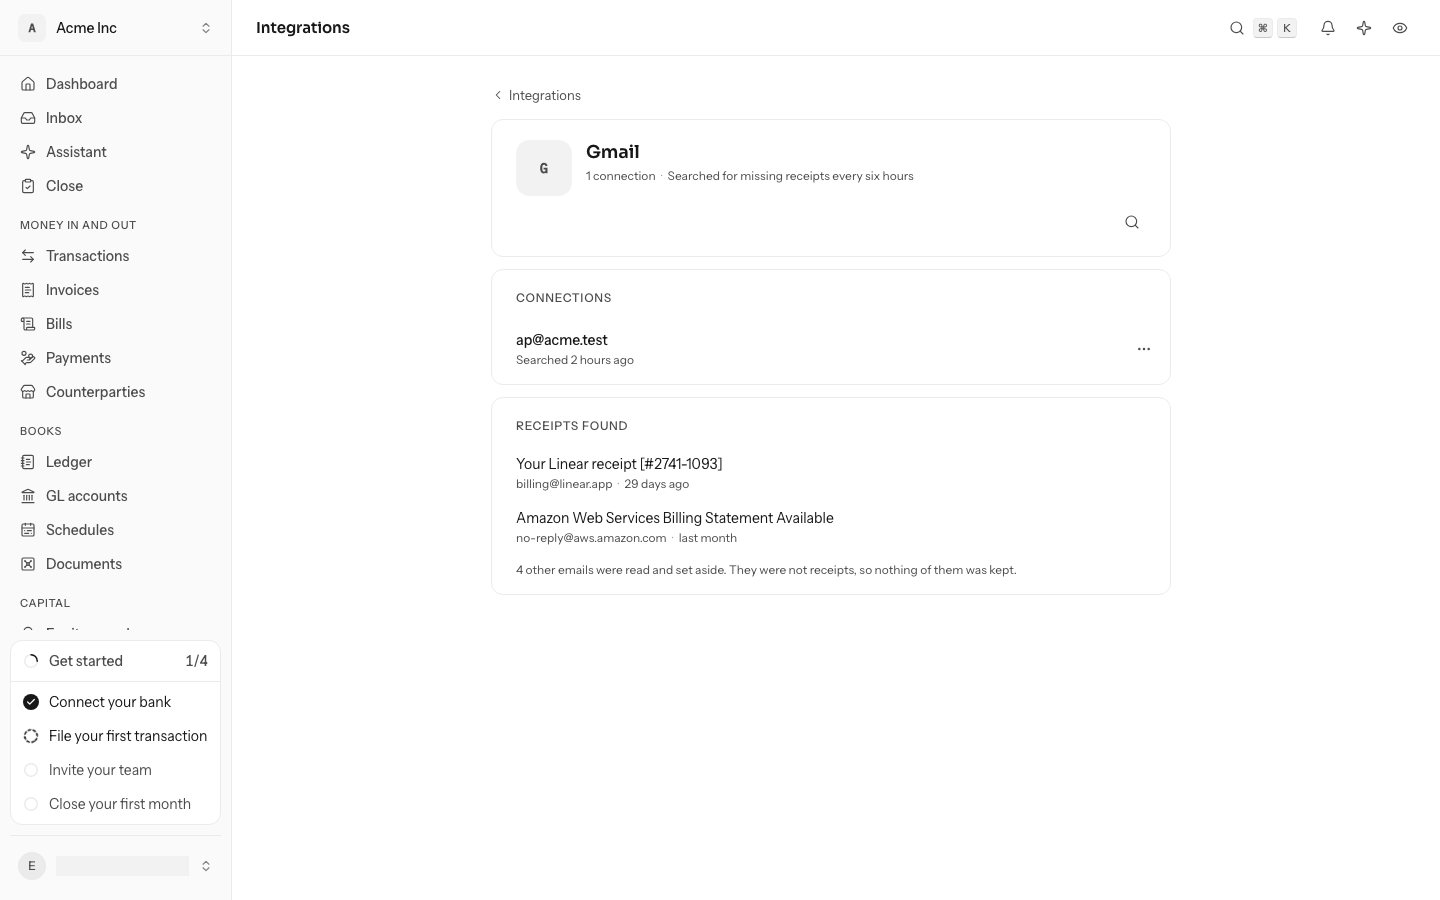Open the AI assistant sparkle icon in top bar
The width and height of the screenshot is (1440, 900).
tap(1364, 28)
